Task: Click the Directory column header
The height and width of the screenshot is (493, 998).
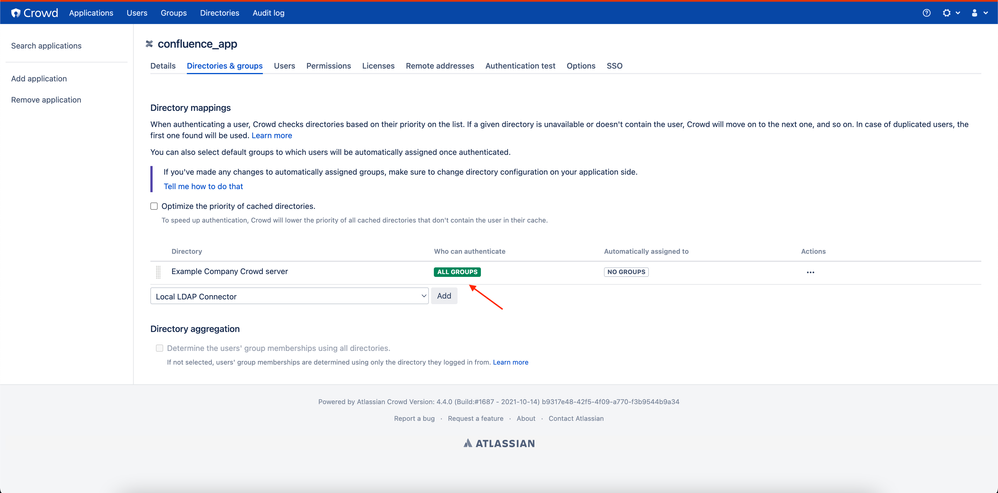Action: (x=186, y=252)
